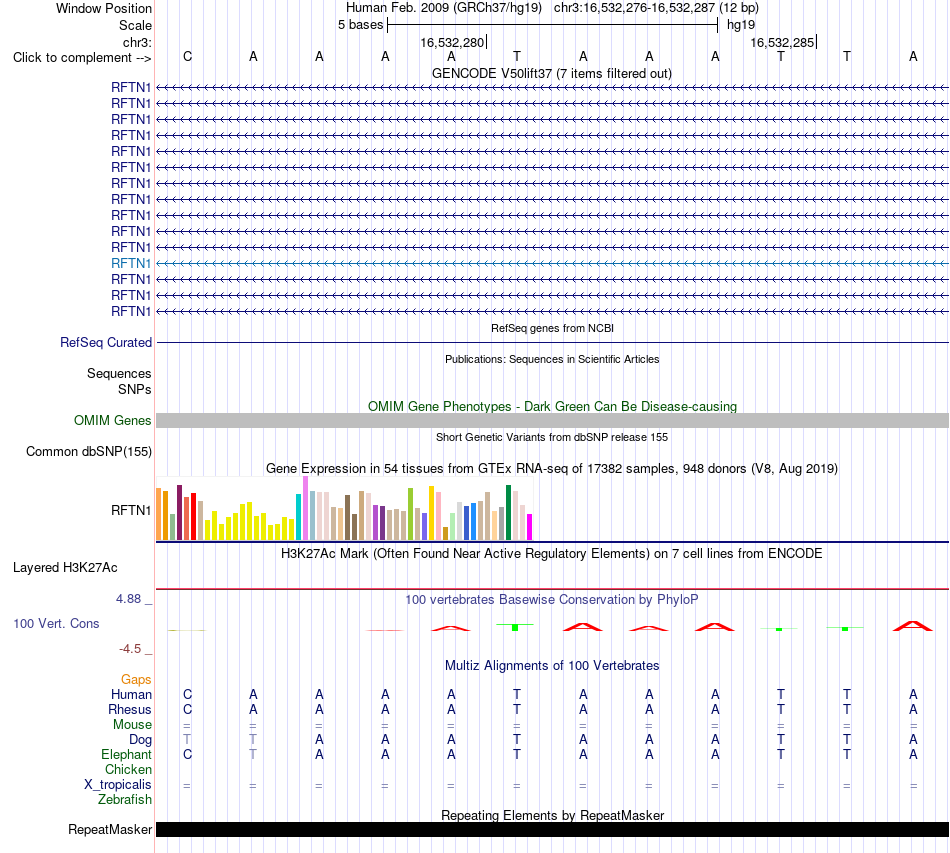This screenshot has height=853, width=950.
Task: Open the RefSeq Curated track label
Action: click(x=106, y=342)
